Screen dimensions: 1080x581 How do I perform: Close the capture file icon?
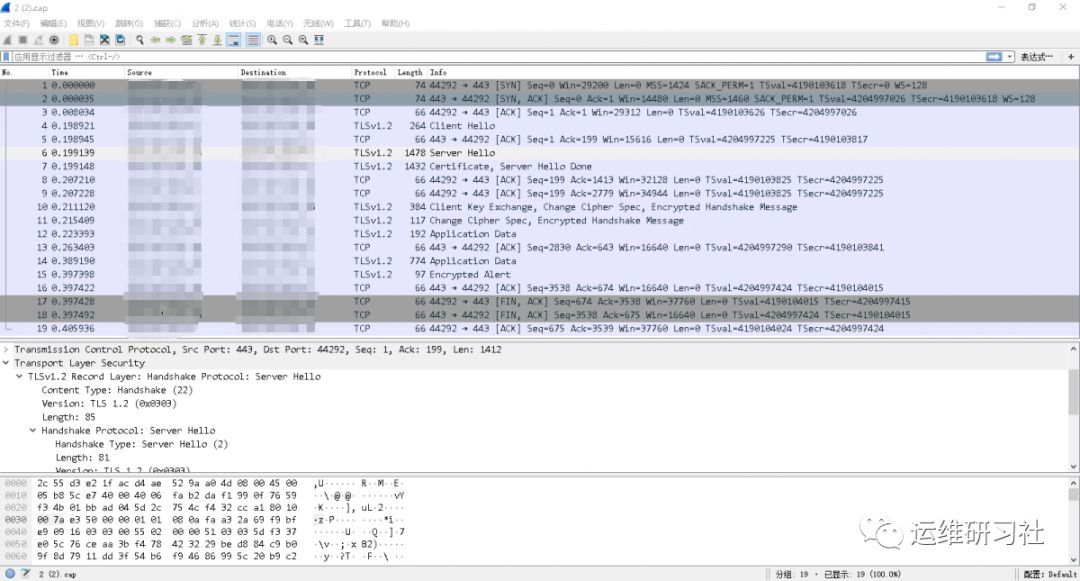(x=105, y=40)
